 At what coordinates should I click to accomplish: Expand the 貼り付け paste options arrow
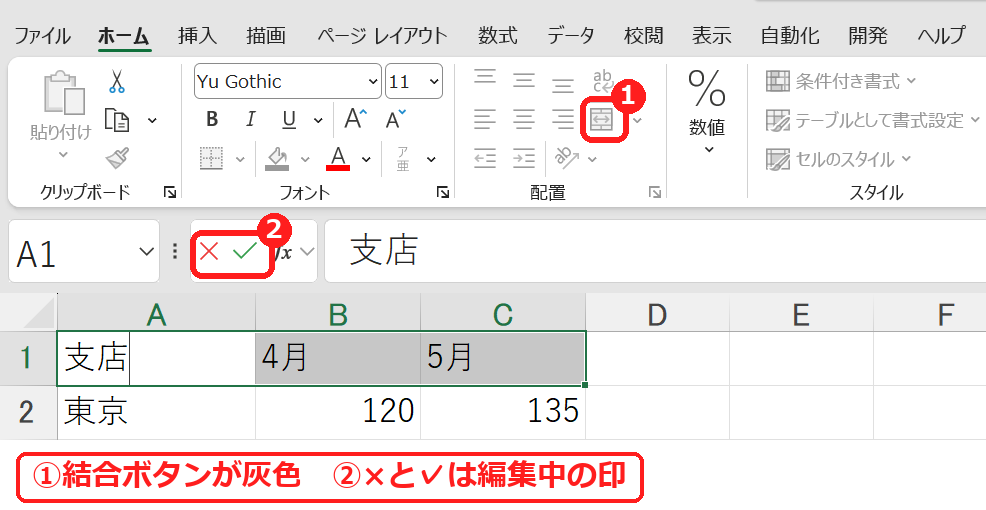click(x=63, y=154)
